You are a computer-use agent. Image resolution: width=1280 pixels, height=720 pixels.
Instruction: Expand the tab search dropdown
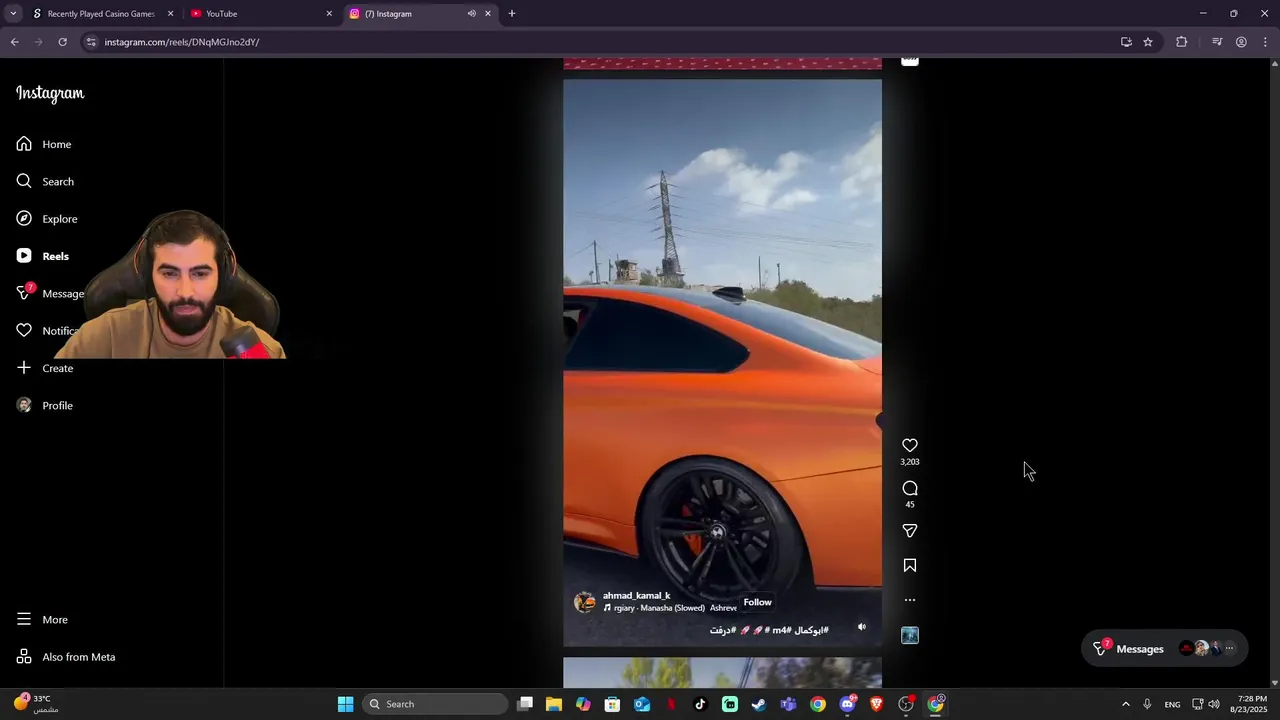(x=13, y=14)
